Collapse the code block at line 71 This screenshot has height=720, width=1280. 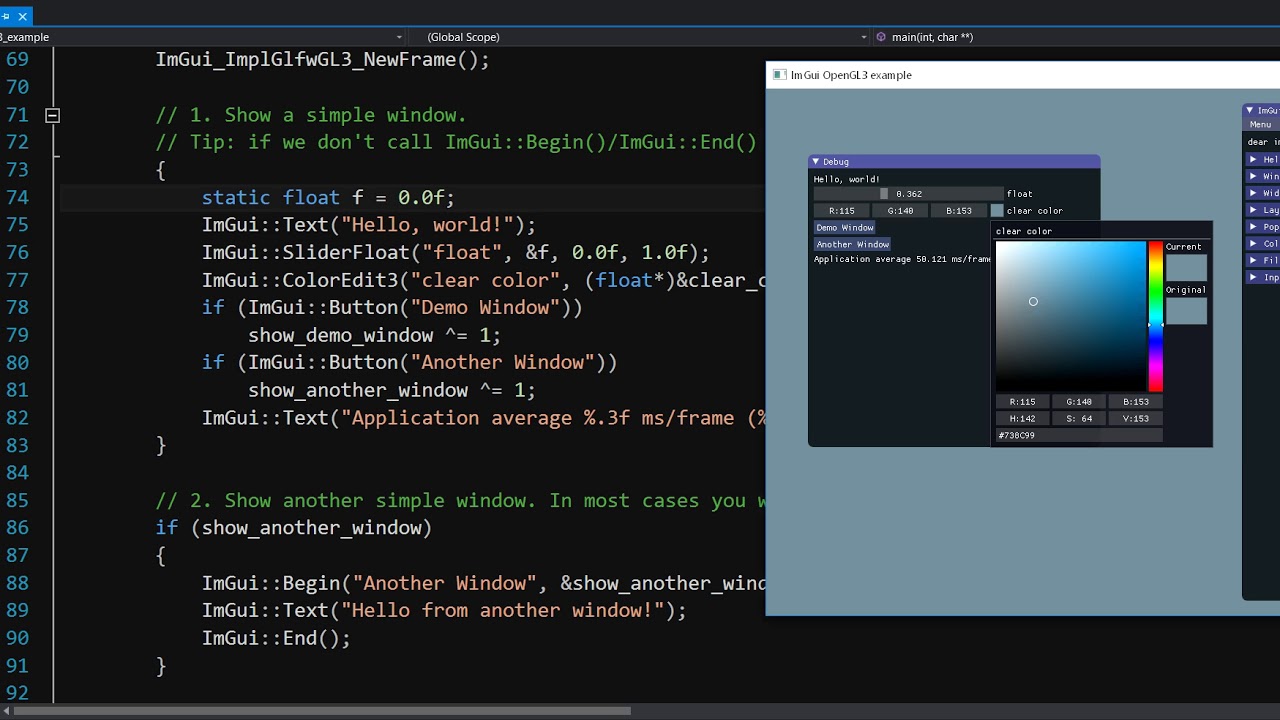(52, 115)
